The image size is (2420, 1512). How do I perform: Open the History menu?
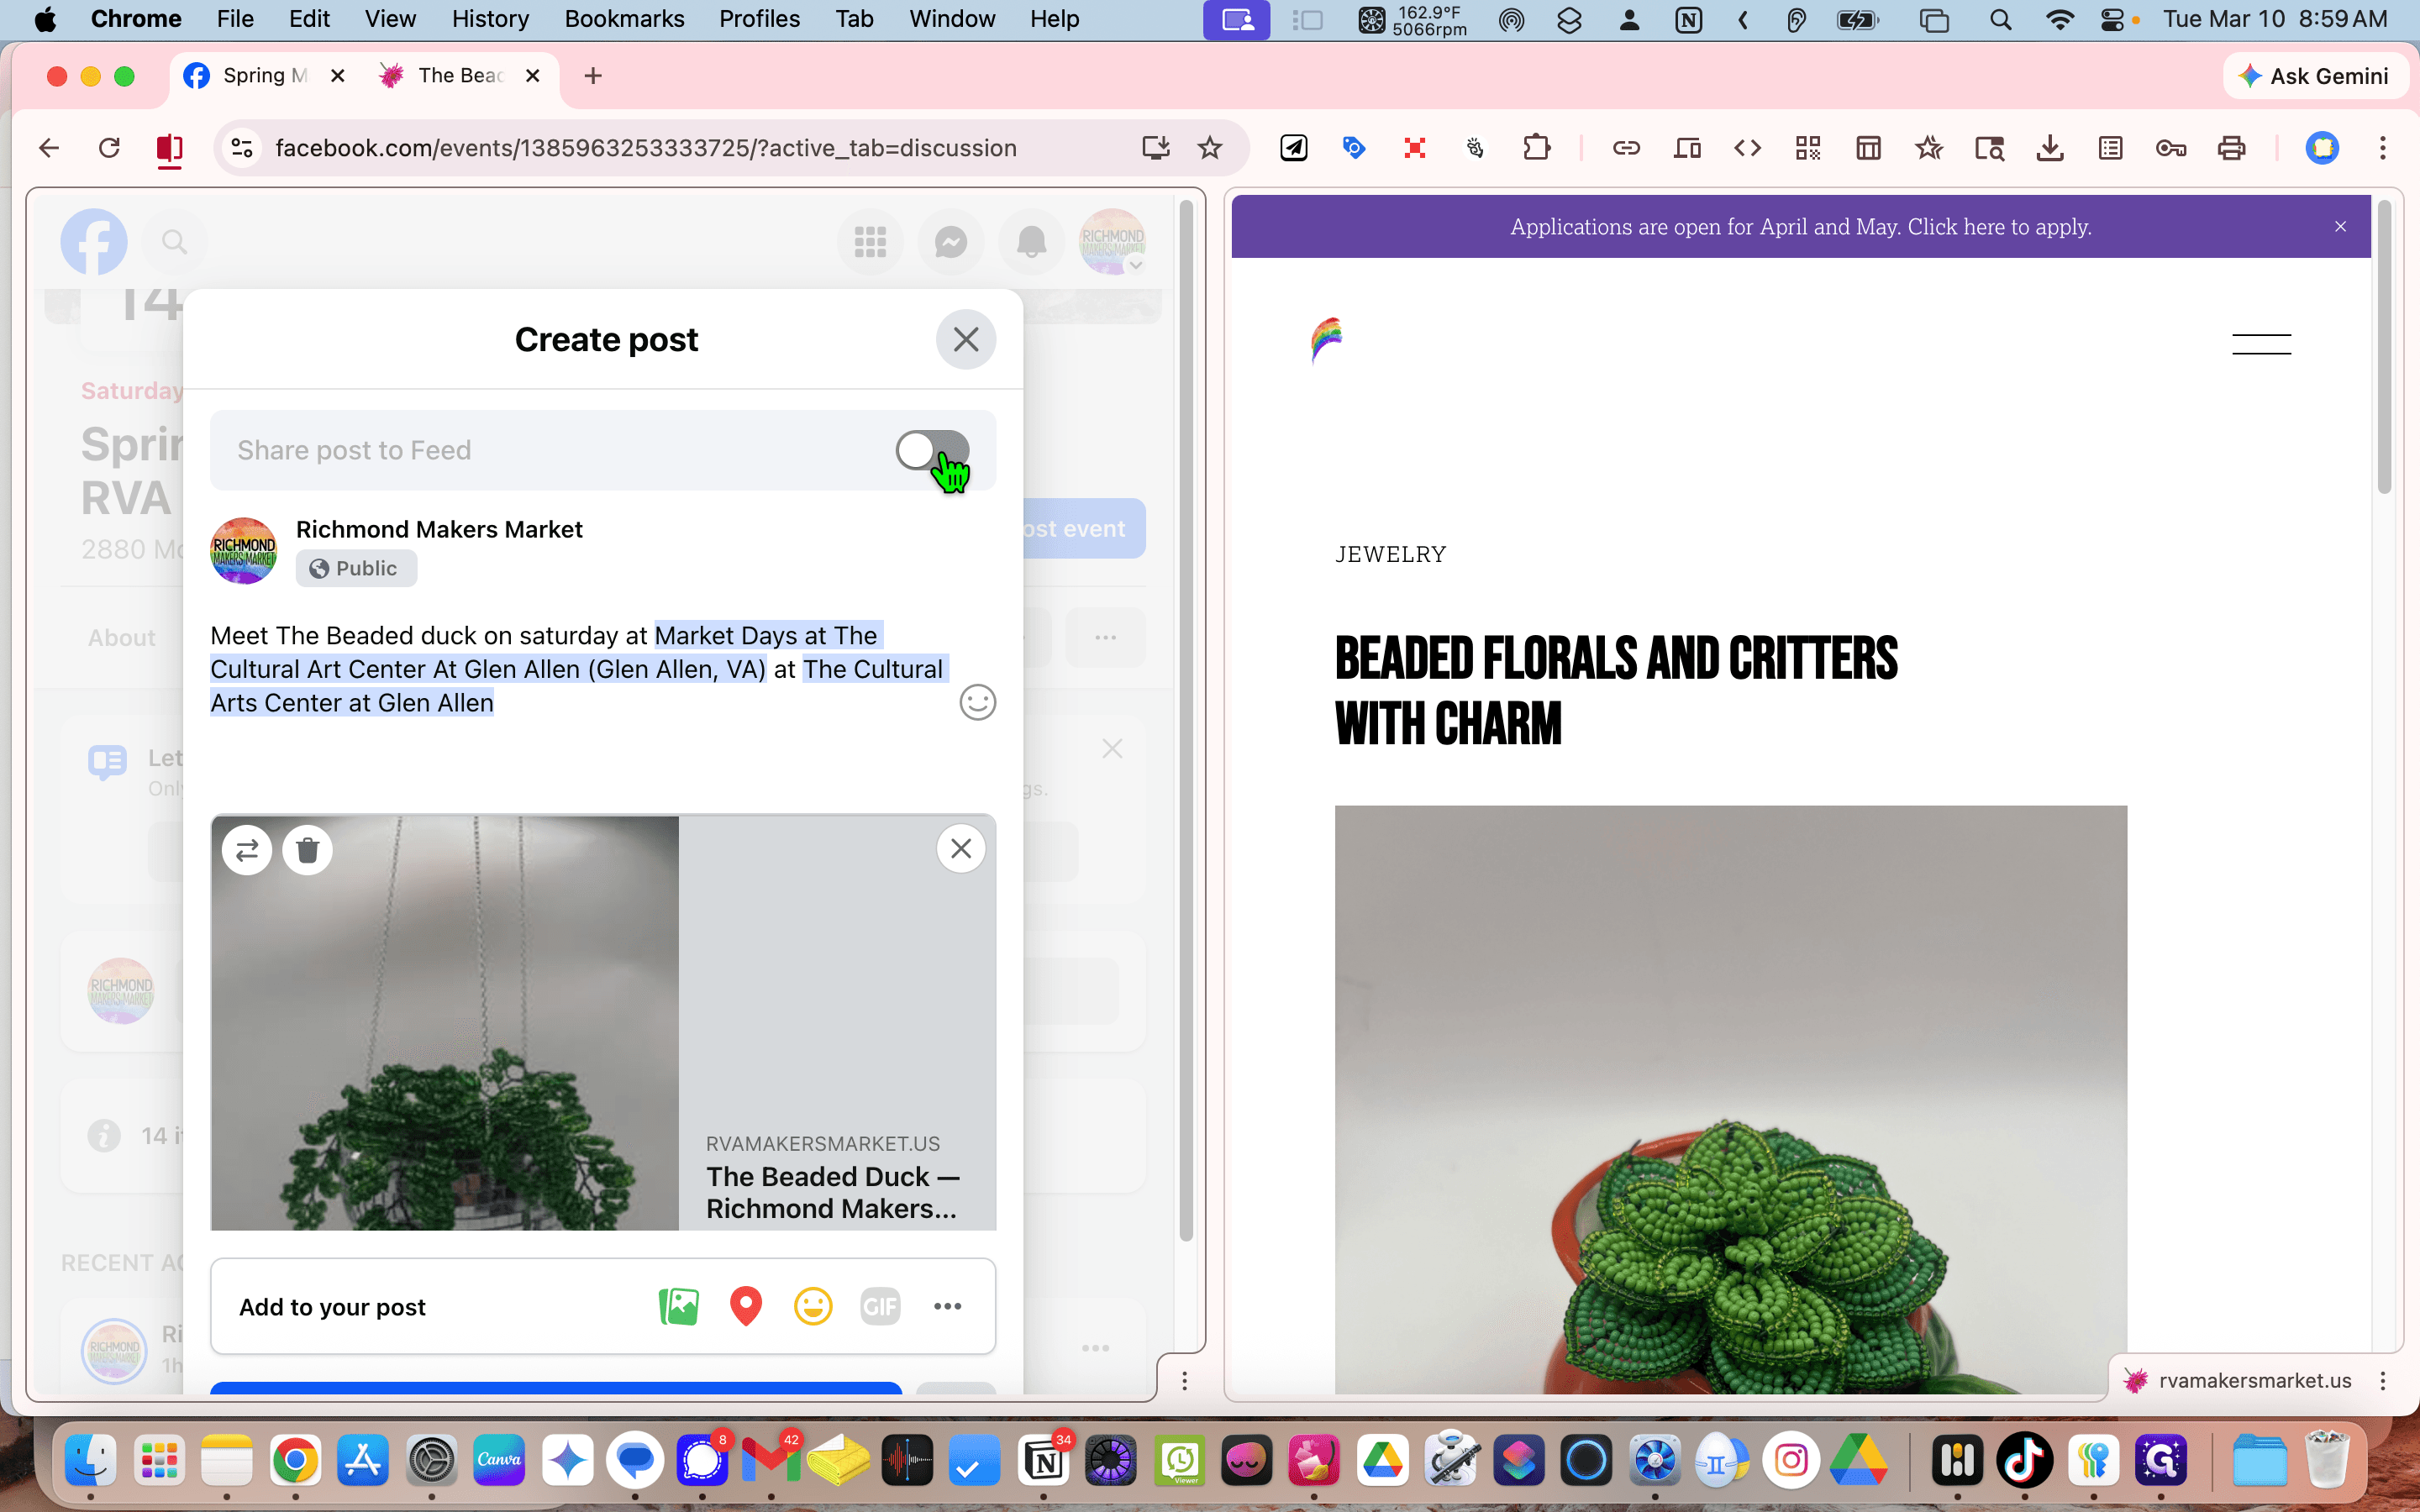[490, 19]
